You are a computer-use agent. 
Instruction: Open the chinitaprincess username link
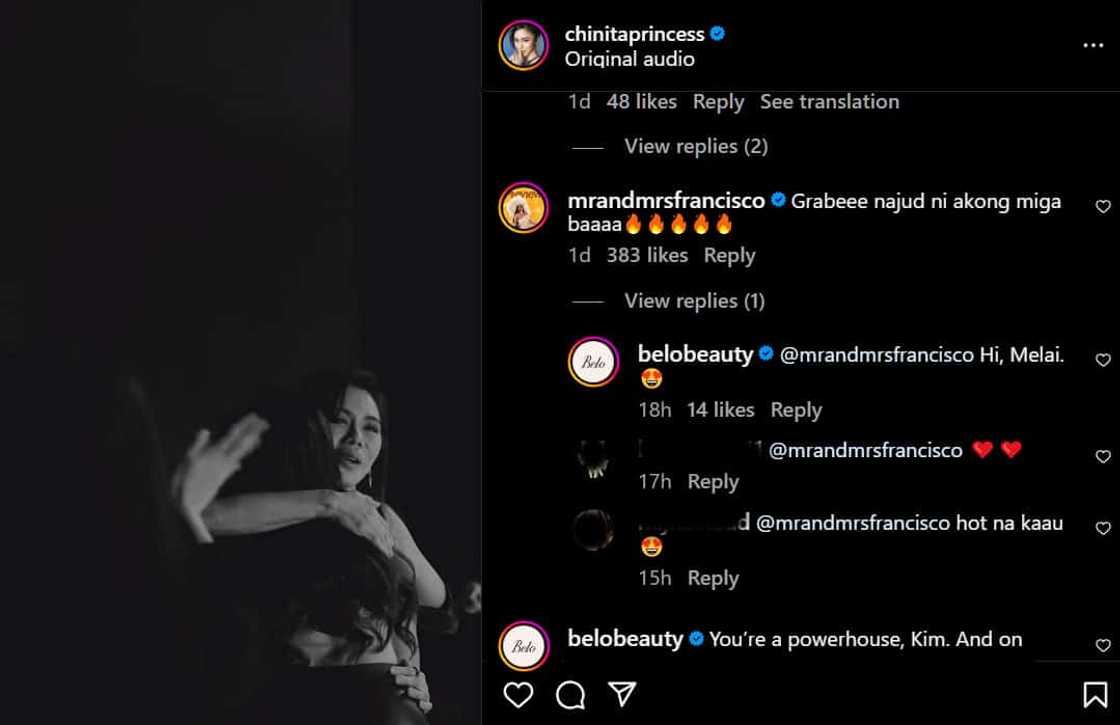pyautogui.click(x=634, y=34)
